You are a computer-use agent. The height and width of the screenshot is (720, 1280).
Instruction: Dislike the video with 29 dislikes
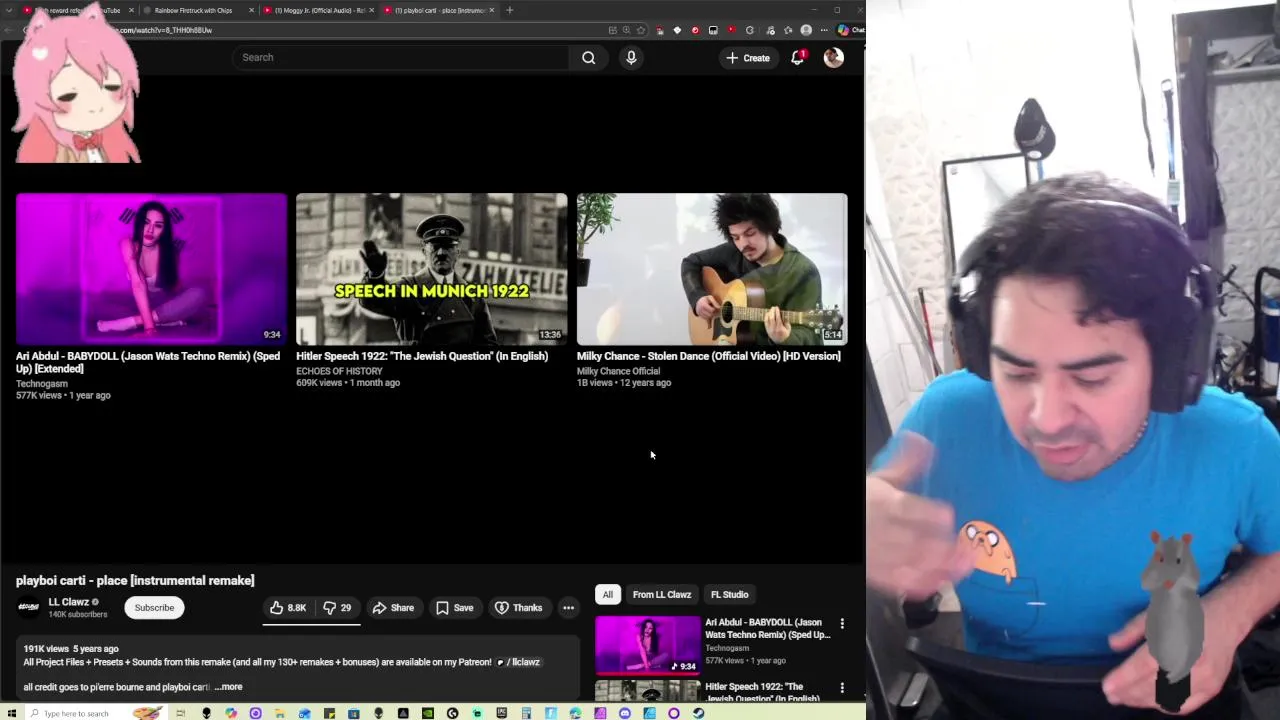pyautogui.click(x=337, y=608)
